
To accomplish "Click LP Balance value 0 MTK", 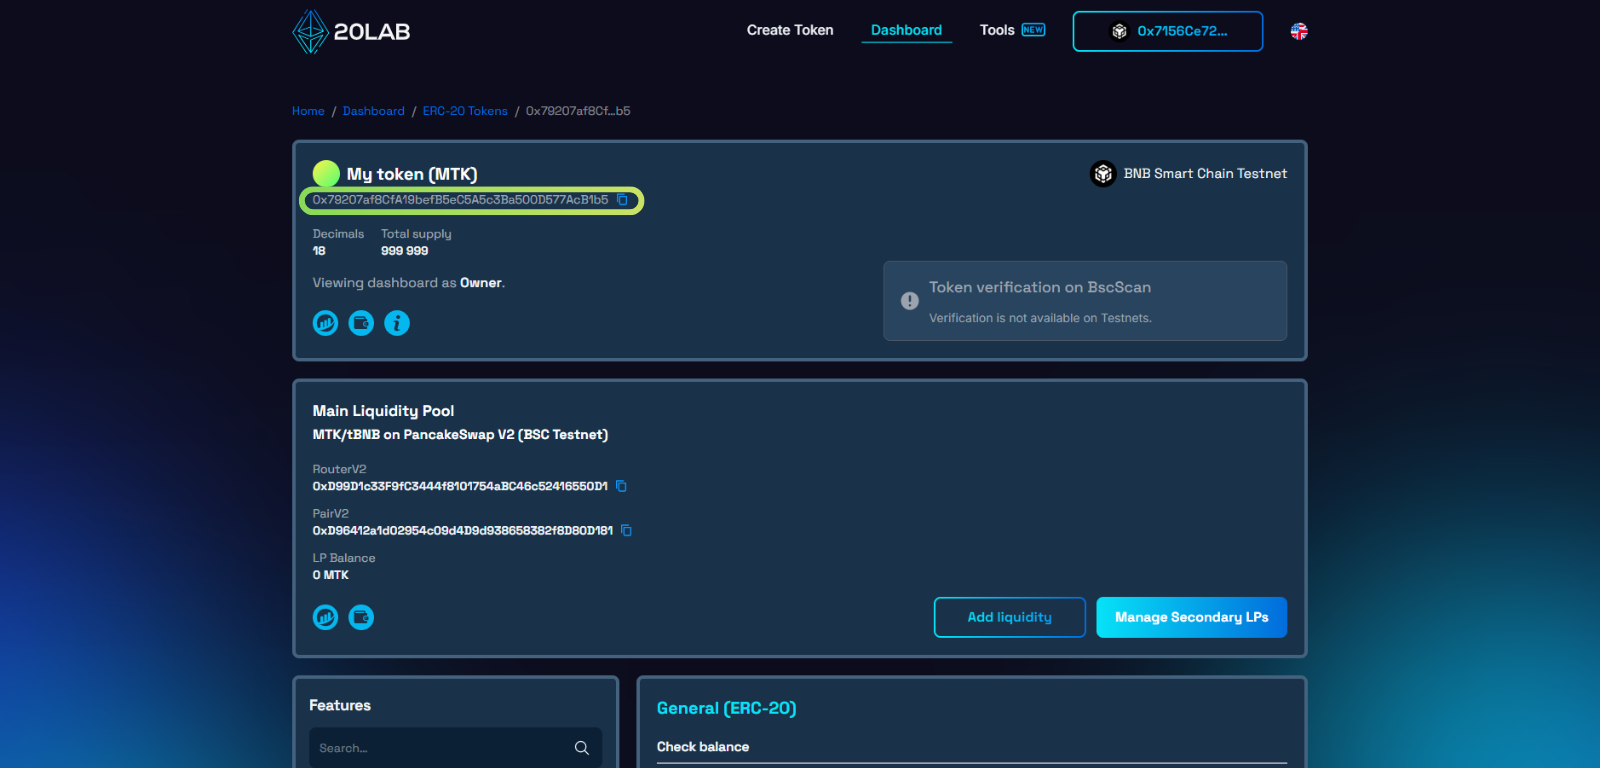I will (330, 575).
